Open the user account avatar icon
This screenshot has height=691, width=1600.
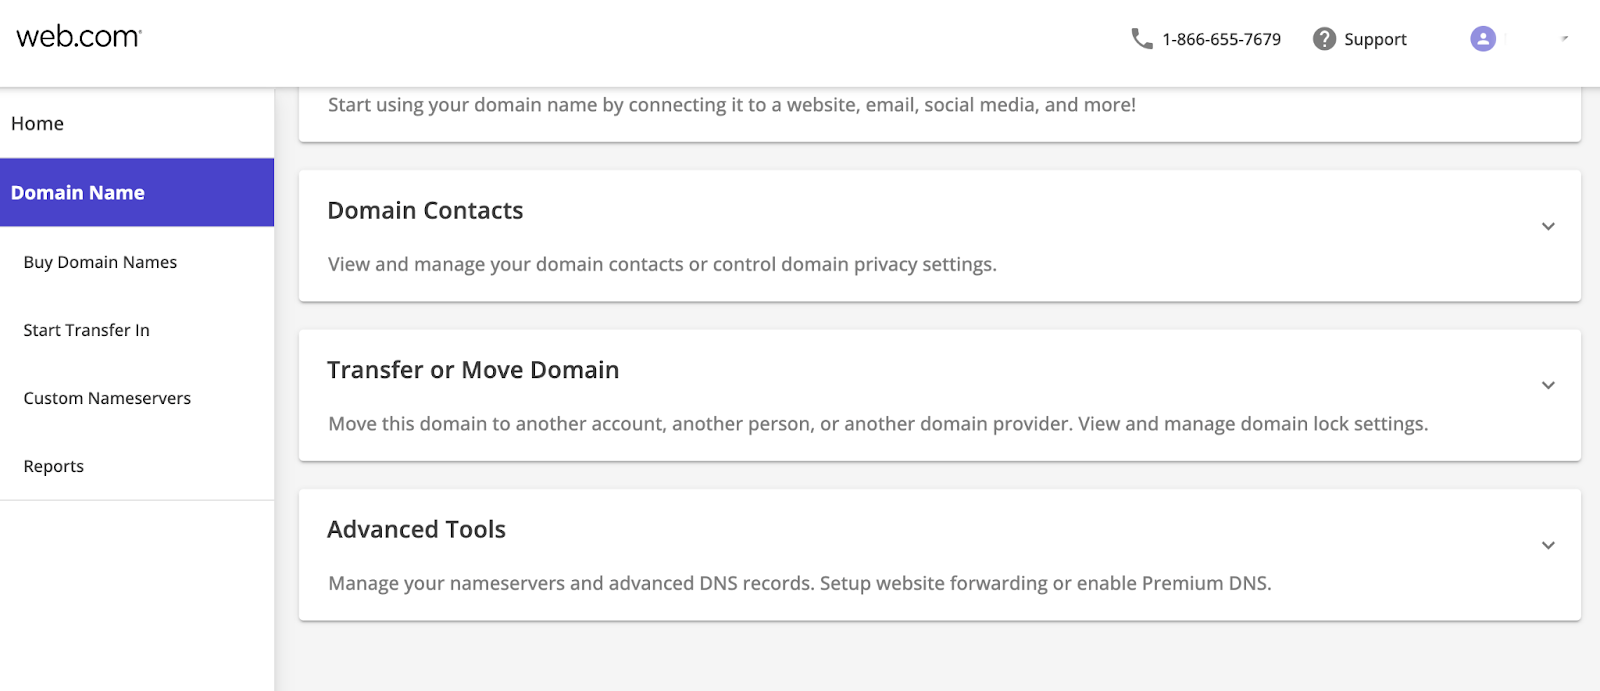[x=1483, y=38]
